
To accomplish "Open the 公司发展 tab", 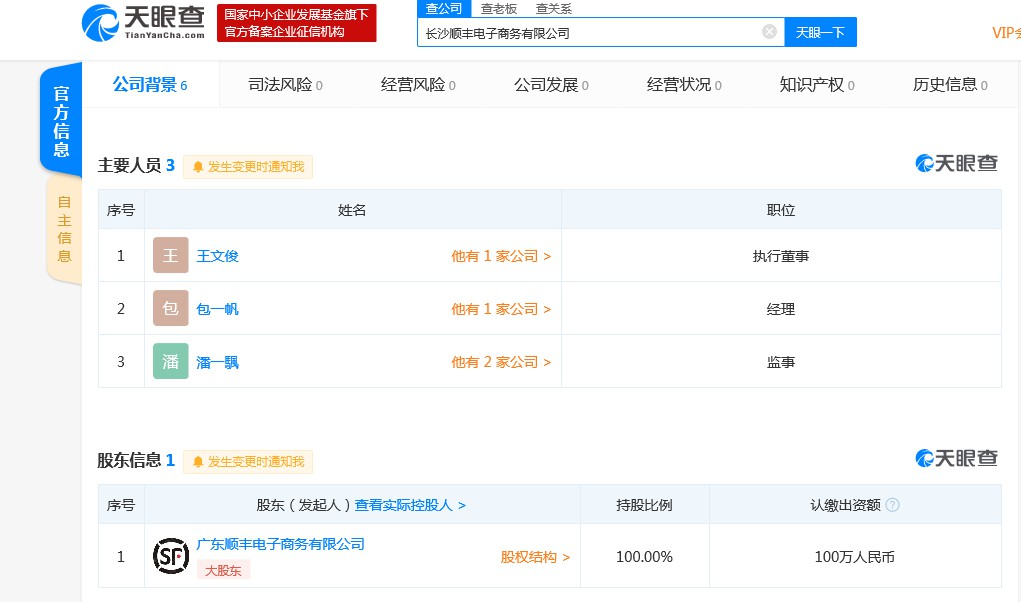I will tap(551, 85).
